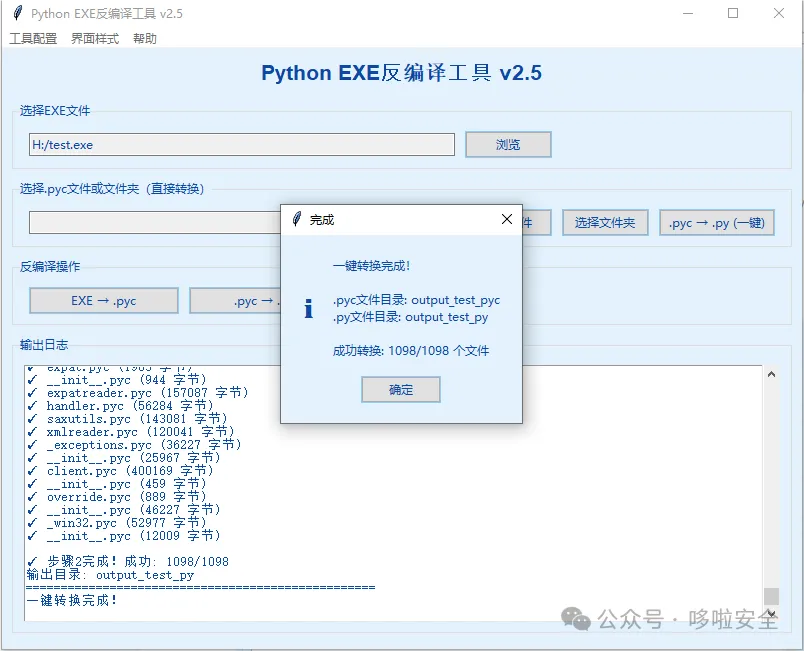
Task: Close the 完成 dialog with X
Action: 507,219
